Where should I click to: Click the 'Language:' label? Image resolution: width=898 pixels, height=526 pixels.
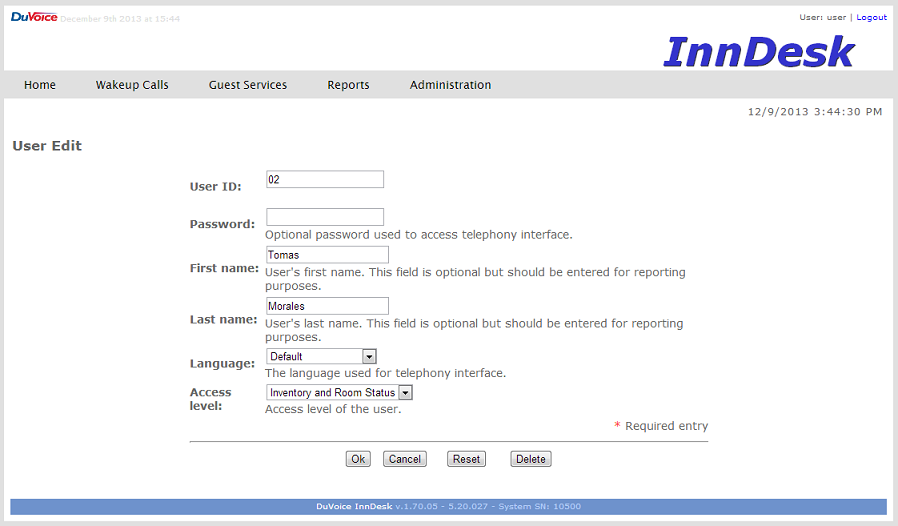(x=222, y=364)
